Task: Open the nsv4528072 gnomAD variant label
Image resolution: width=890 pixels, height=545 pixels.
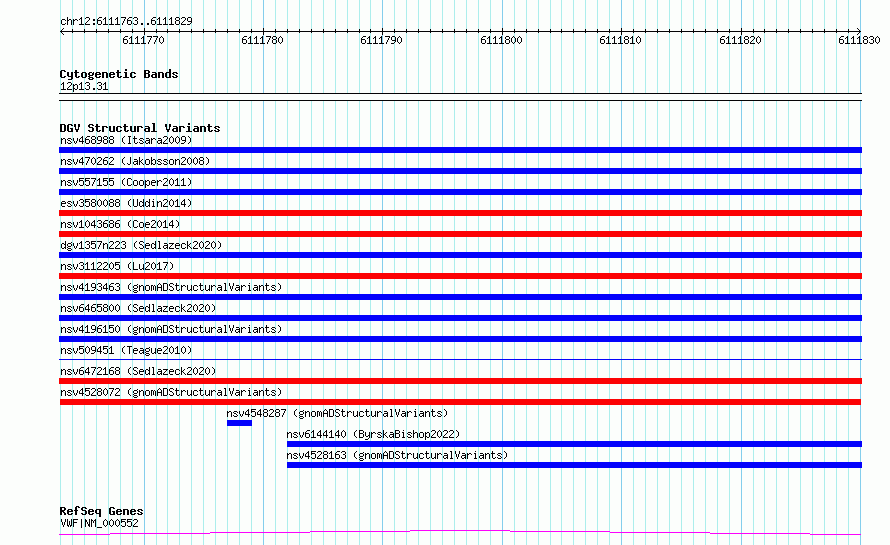Action: [171, 392]
